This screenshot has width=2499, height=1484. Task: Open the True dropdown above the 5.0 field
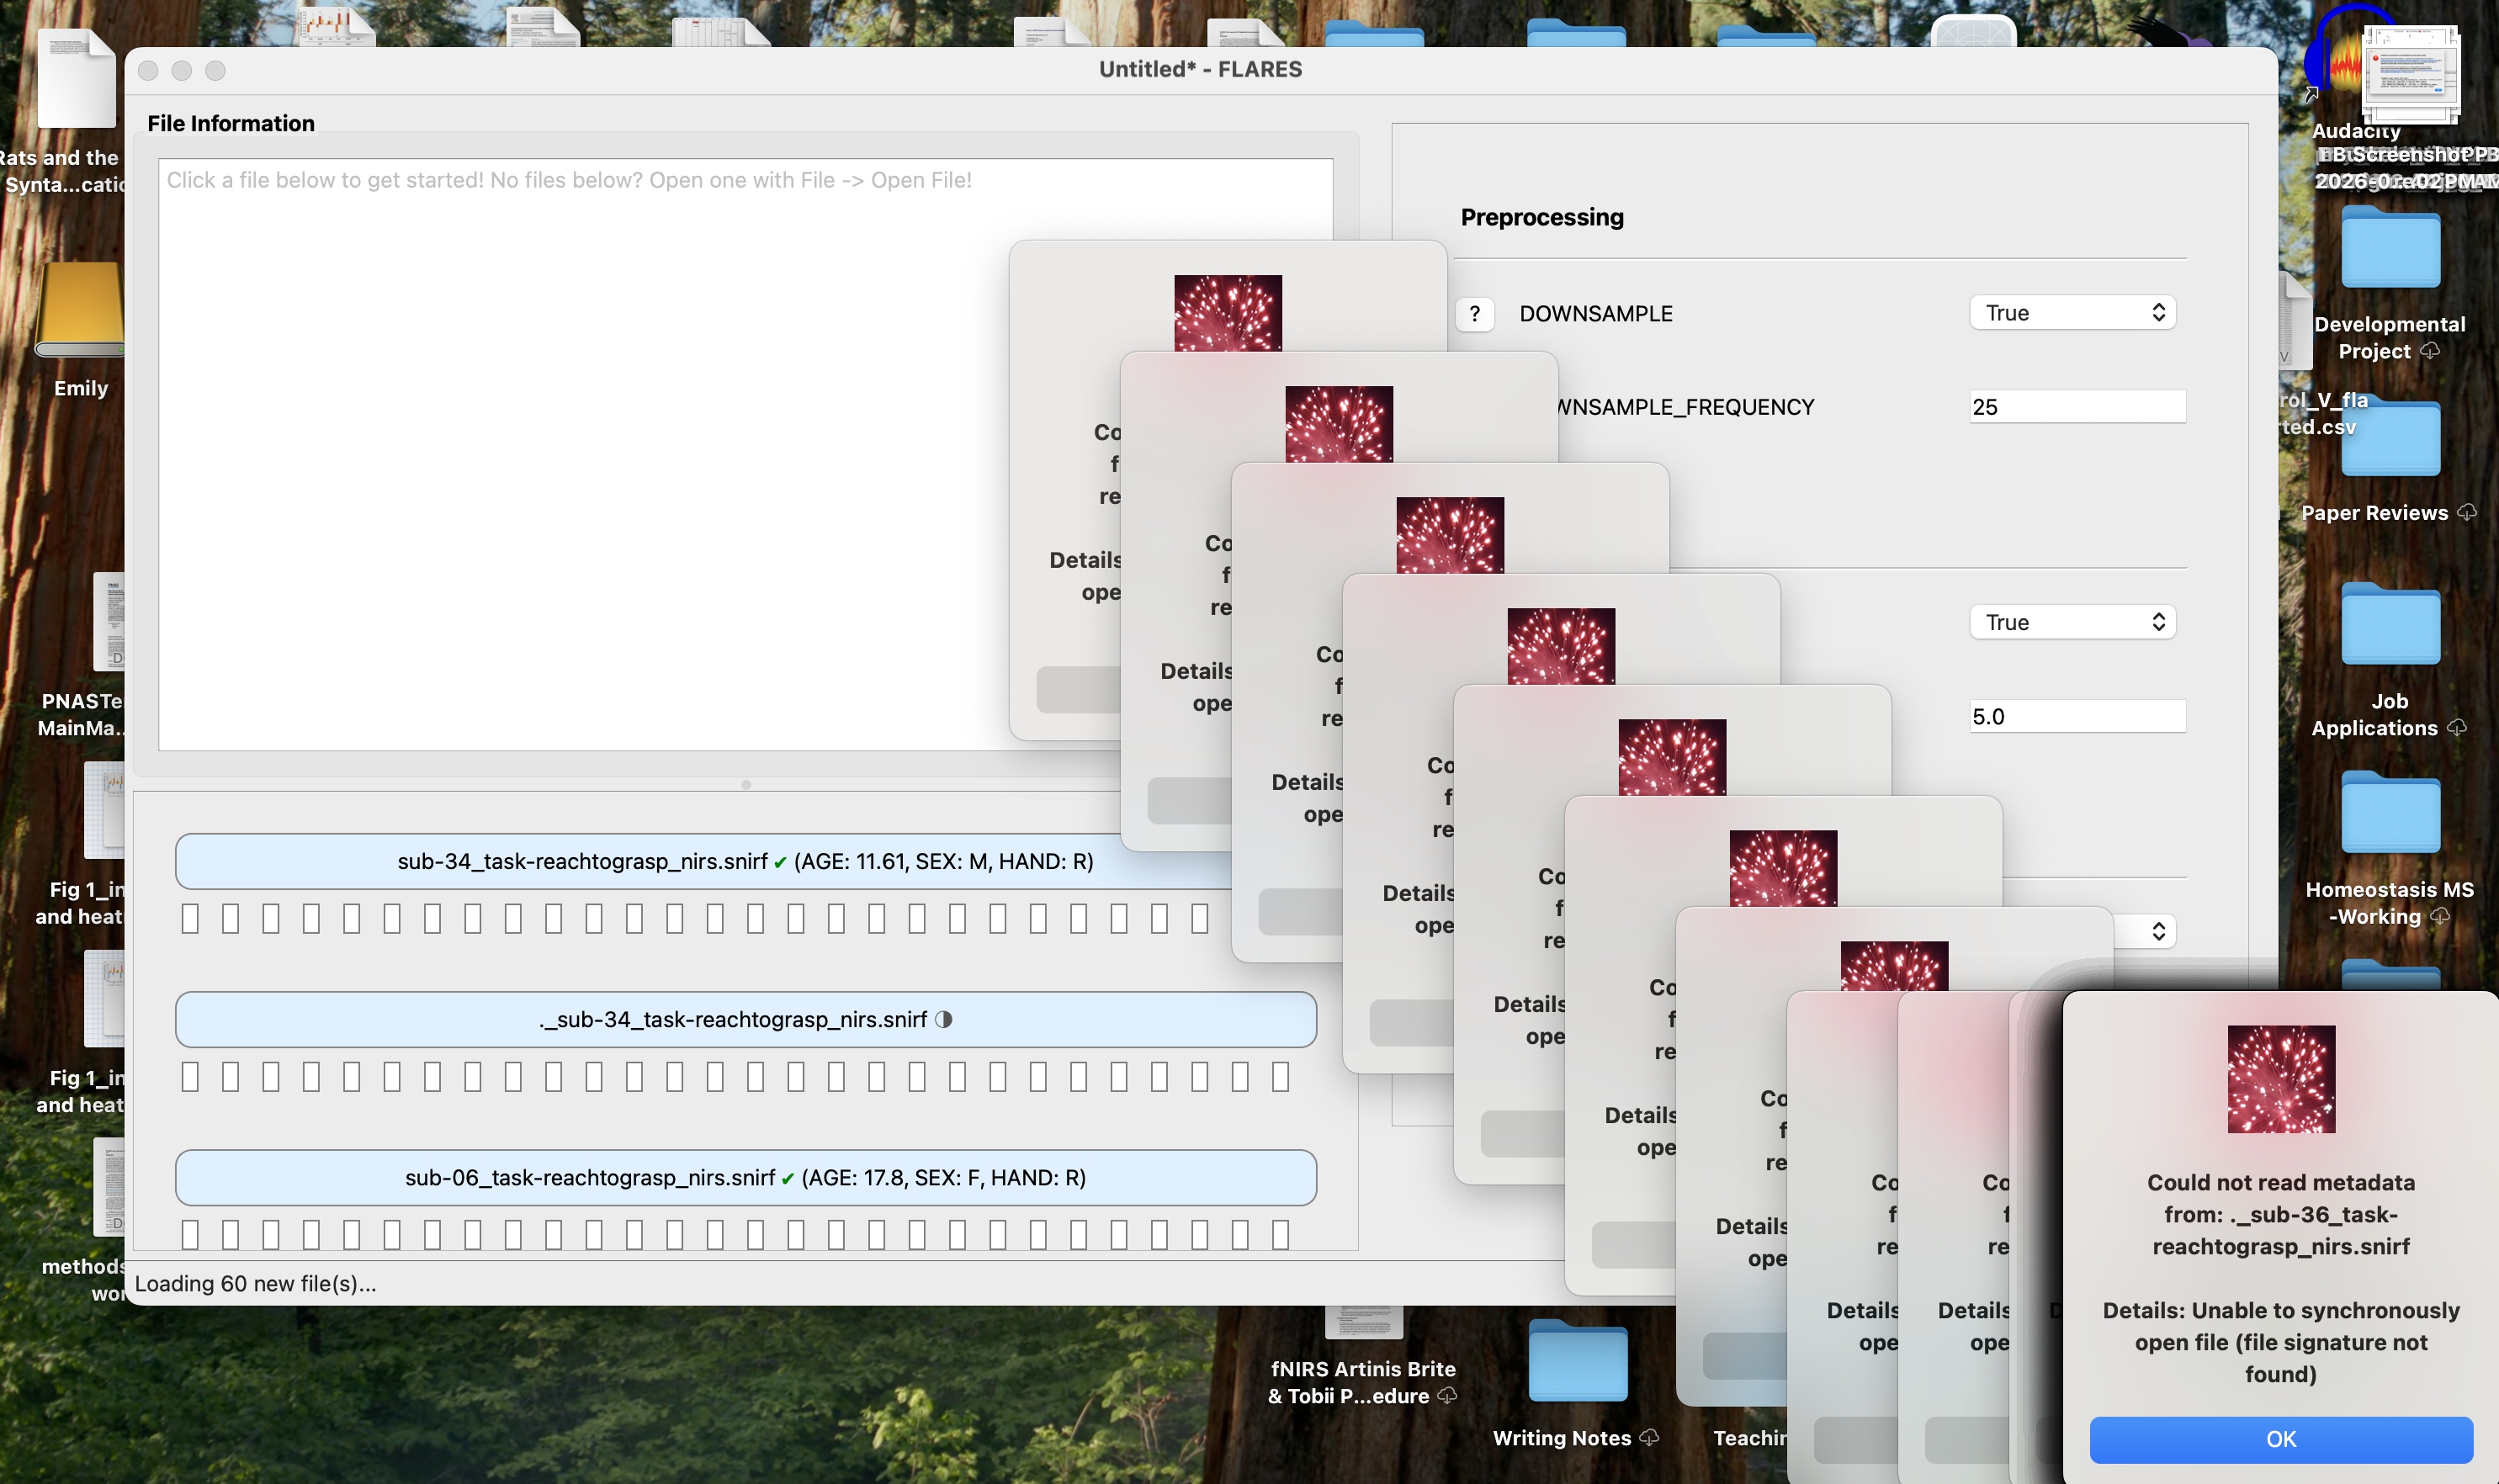tap(2072, 622)
